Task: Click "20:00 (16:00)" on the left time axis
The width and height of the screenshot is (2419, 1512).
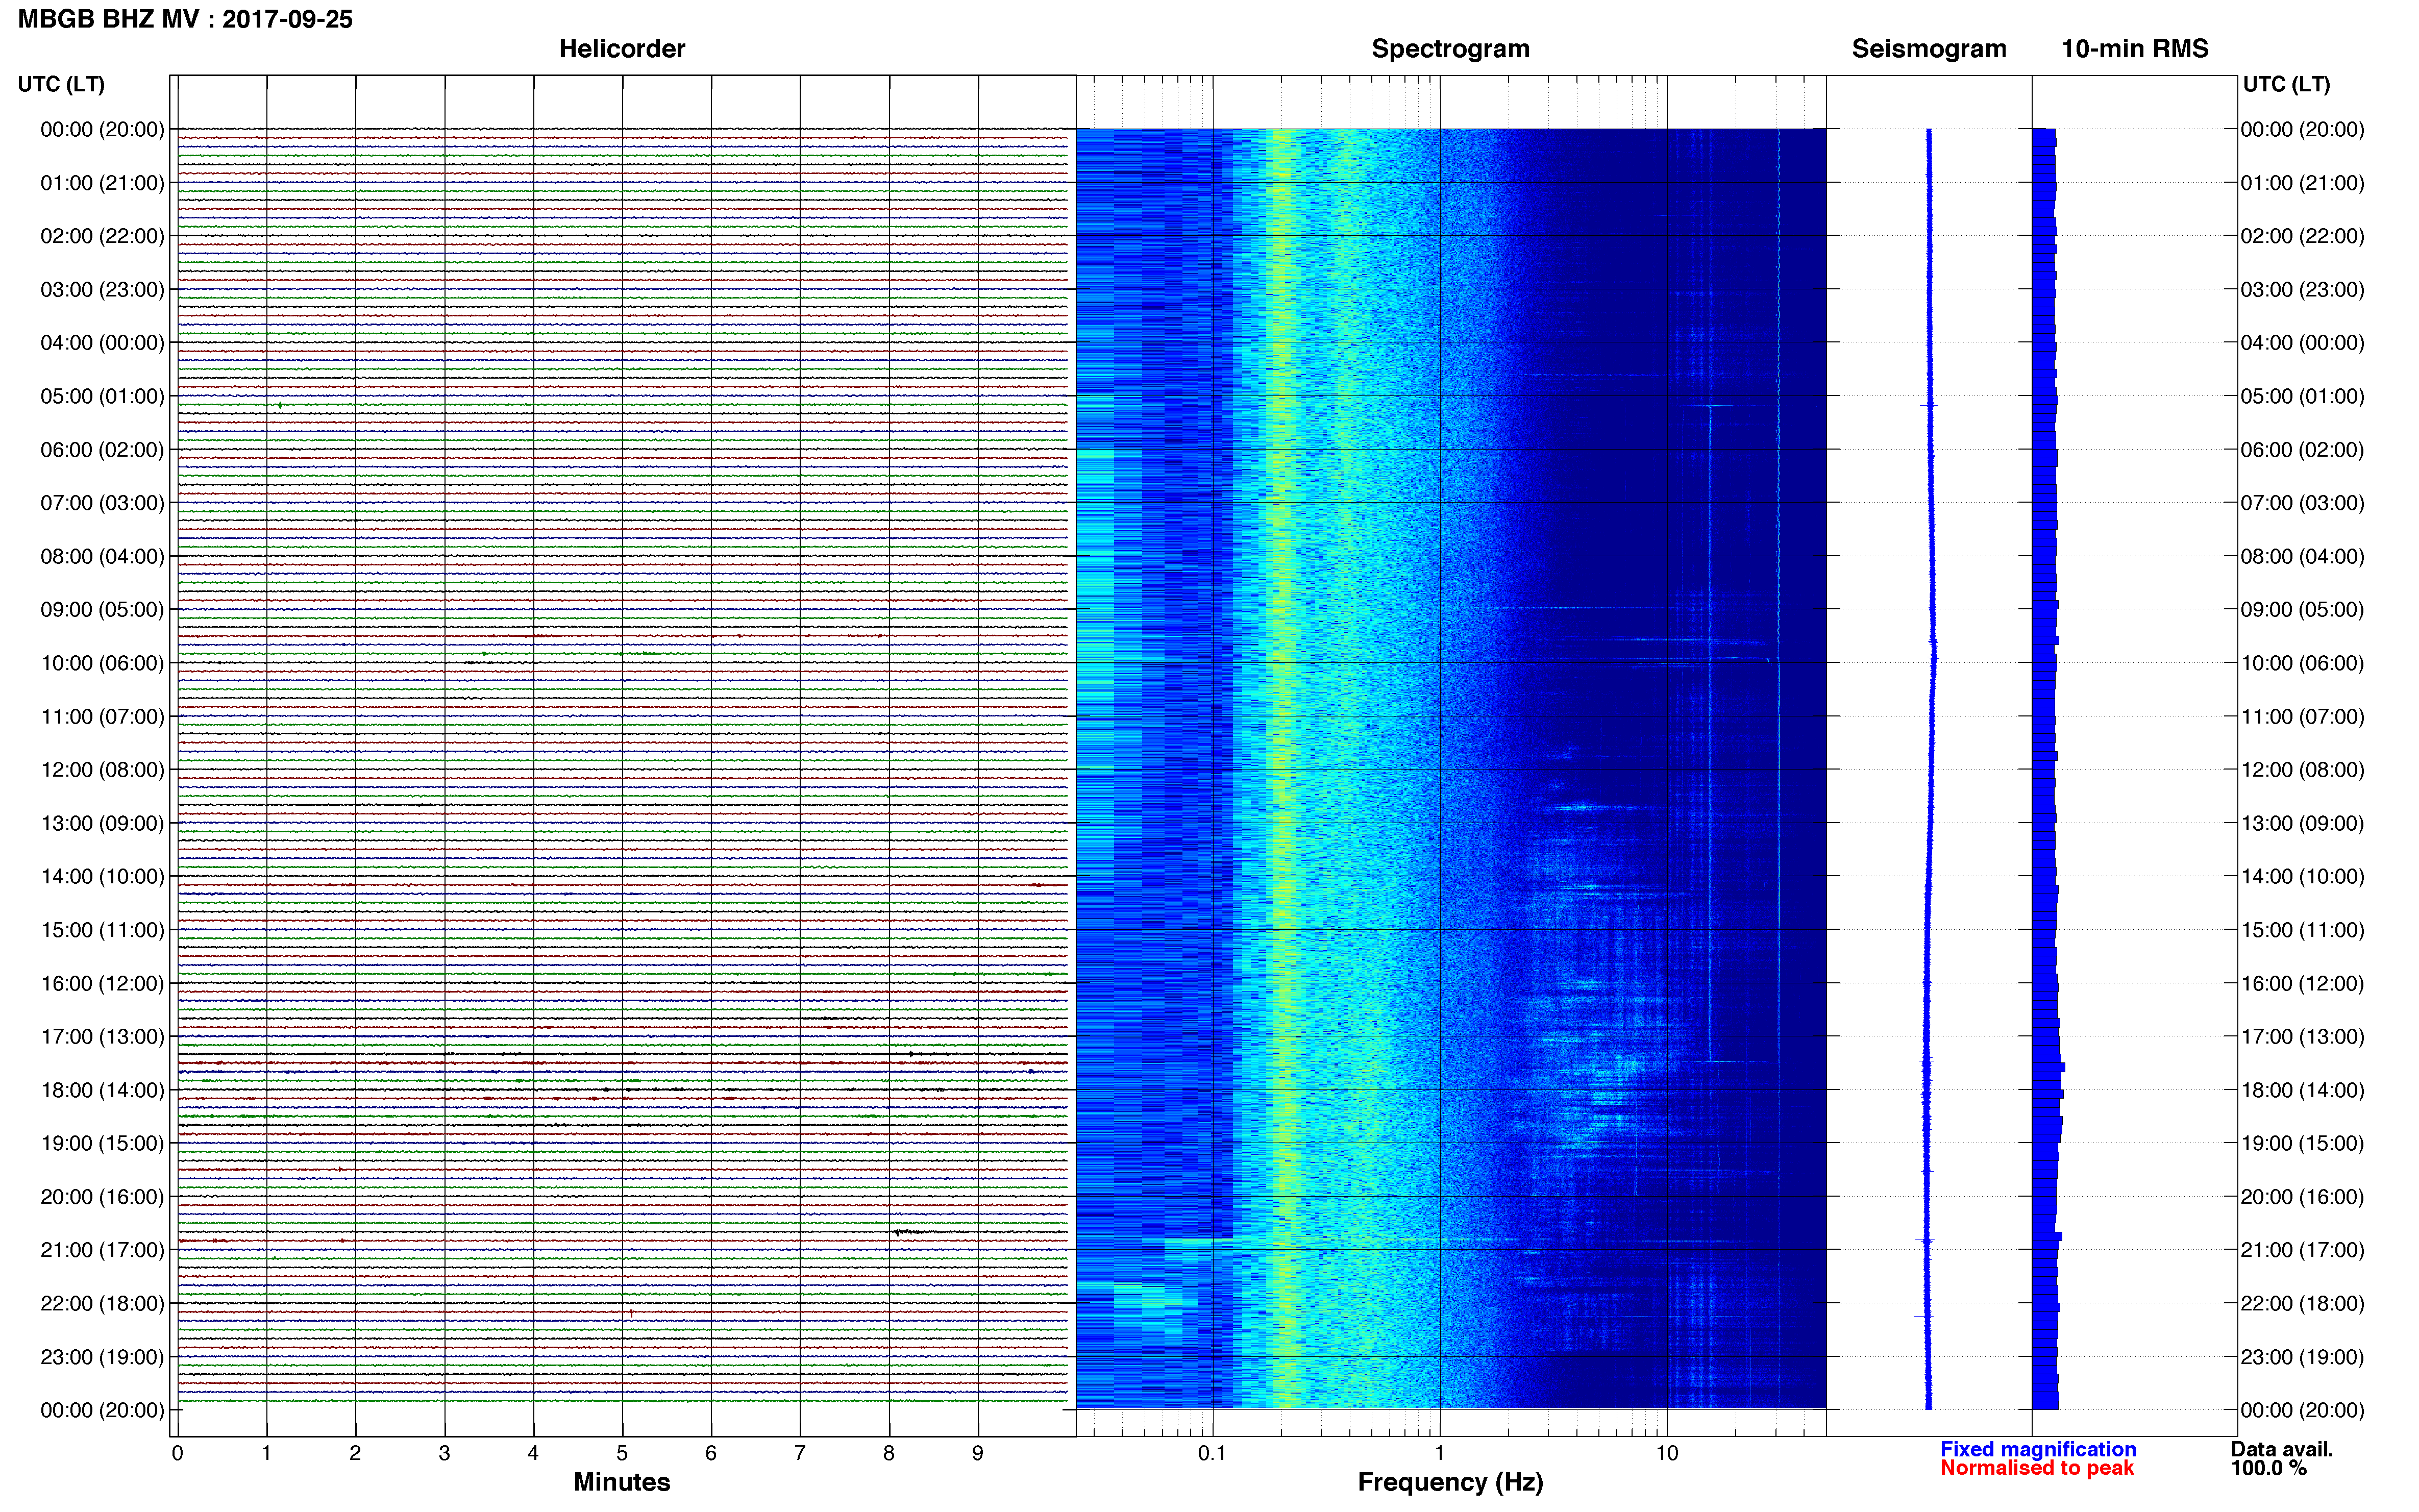Action: [102, 1197]
